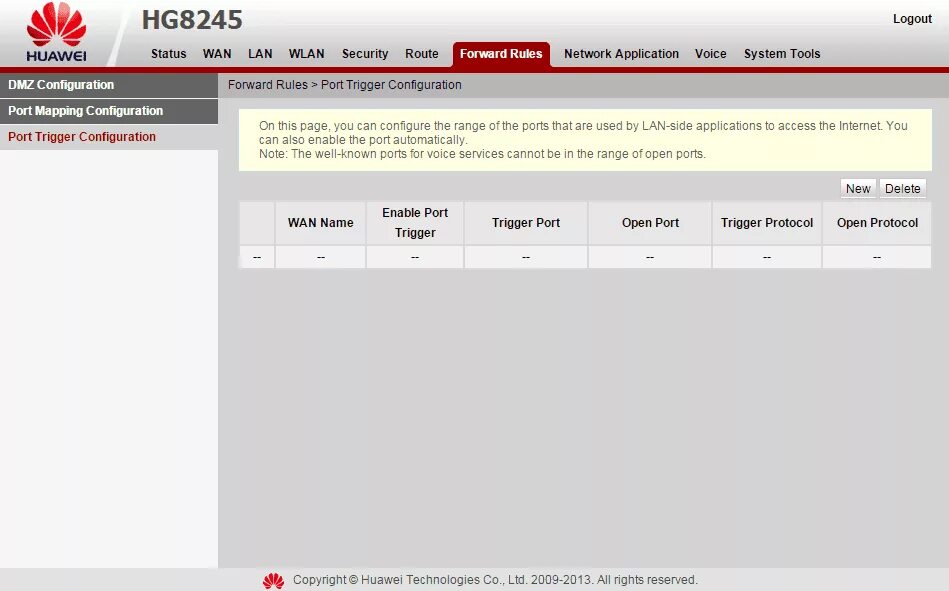Screen dimensions: 949x591
Task: Select the Route tab
Action: pyautogui.click(x=422, y=54)
